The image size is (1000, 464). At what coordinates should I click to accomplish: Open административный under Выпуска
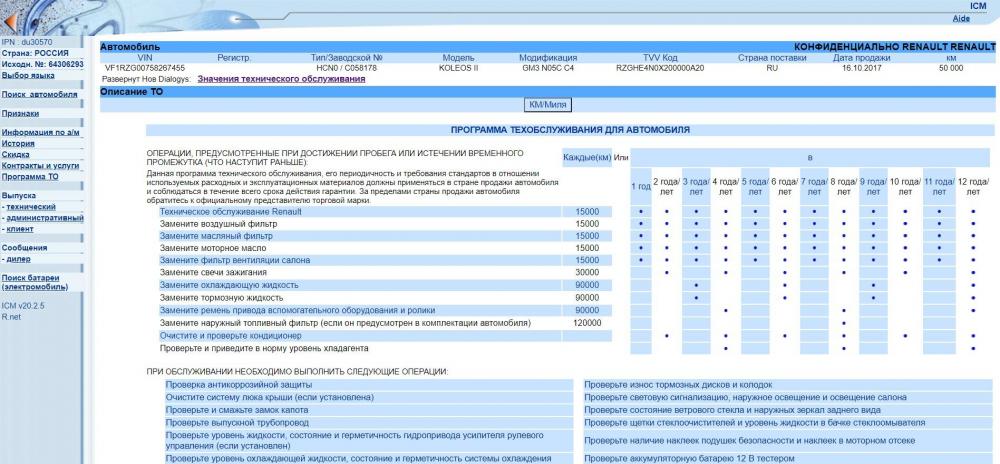tap(45, 218)
